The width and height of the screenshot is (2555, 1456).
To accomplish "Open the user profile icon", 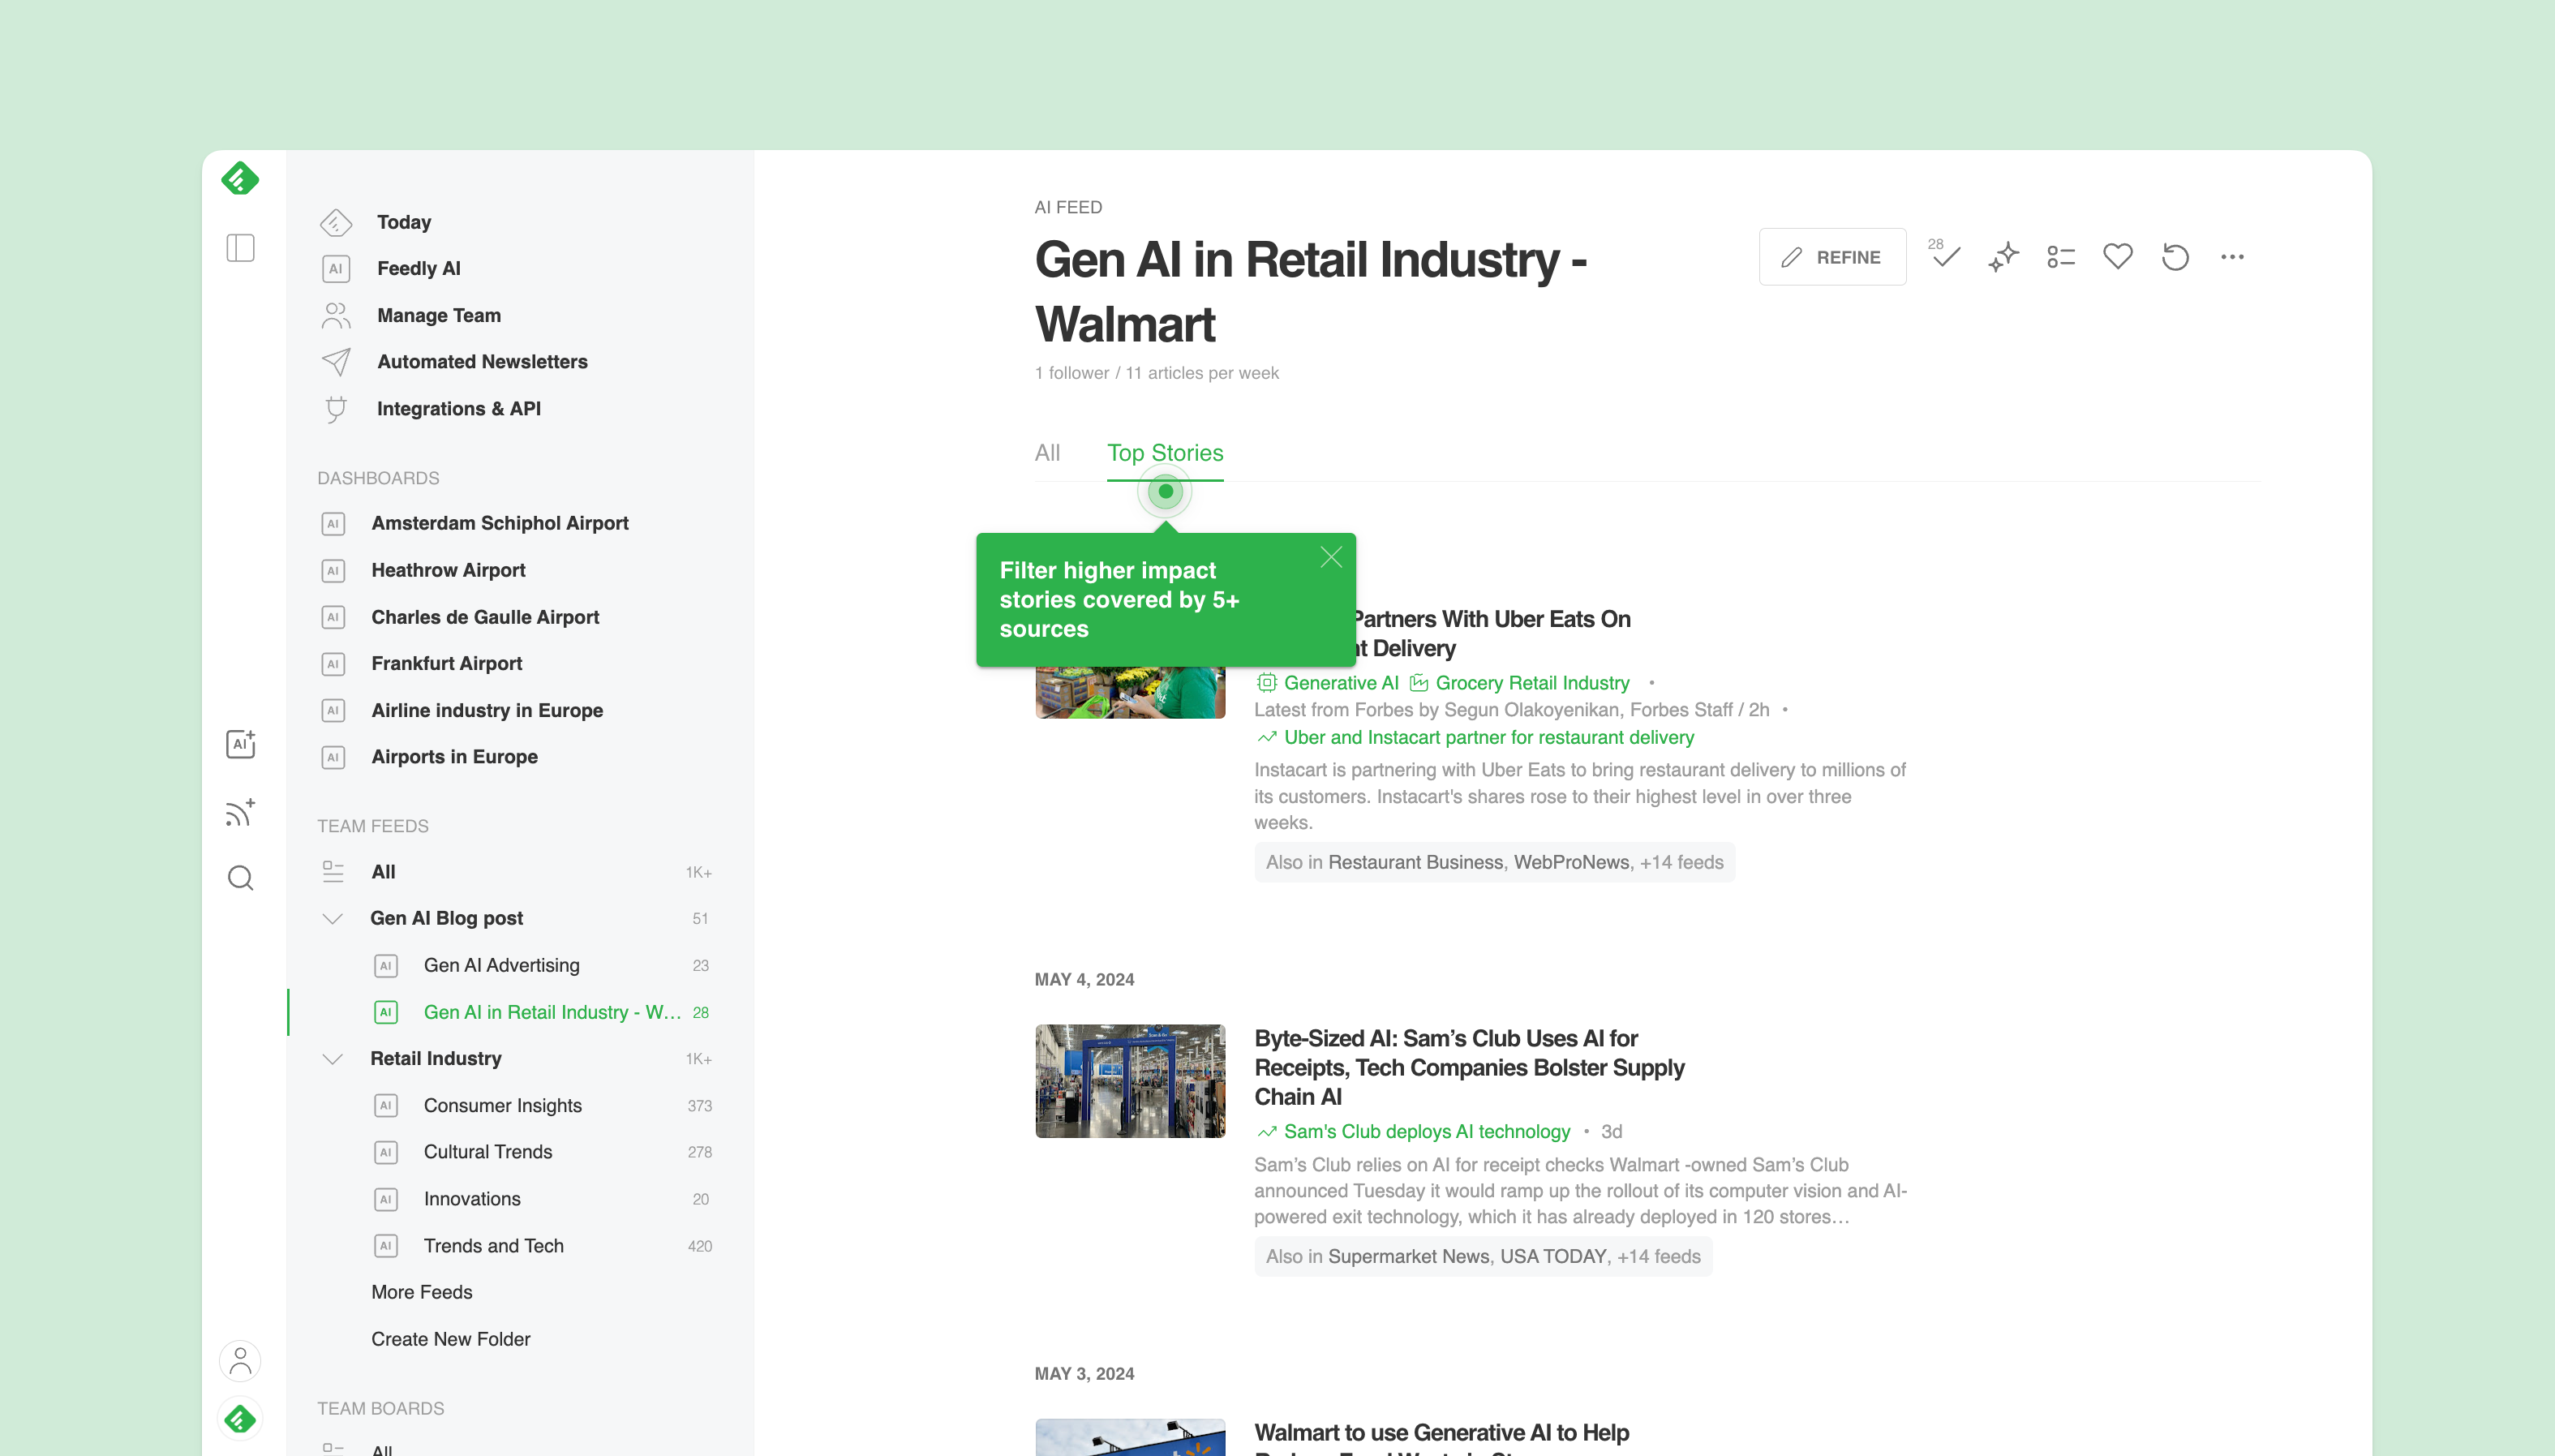I will [240, 1360].
